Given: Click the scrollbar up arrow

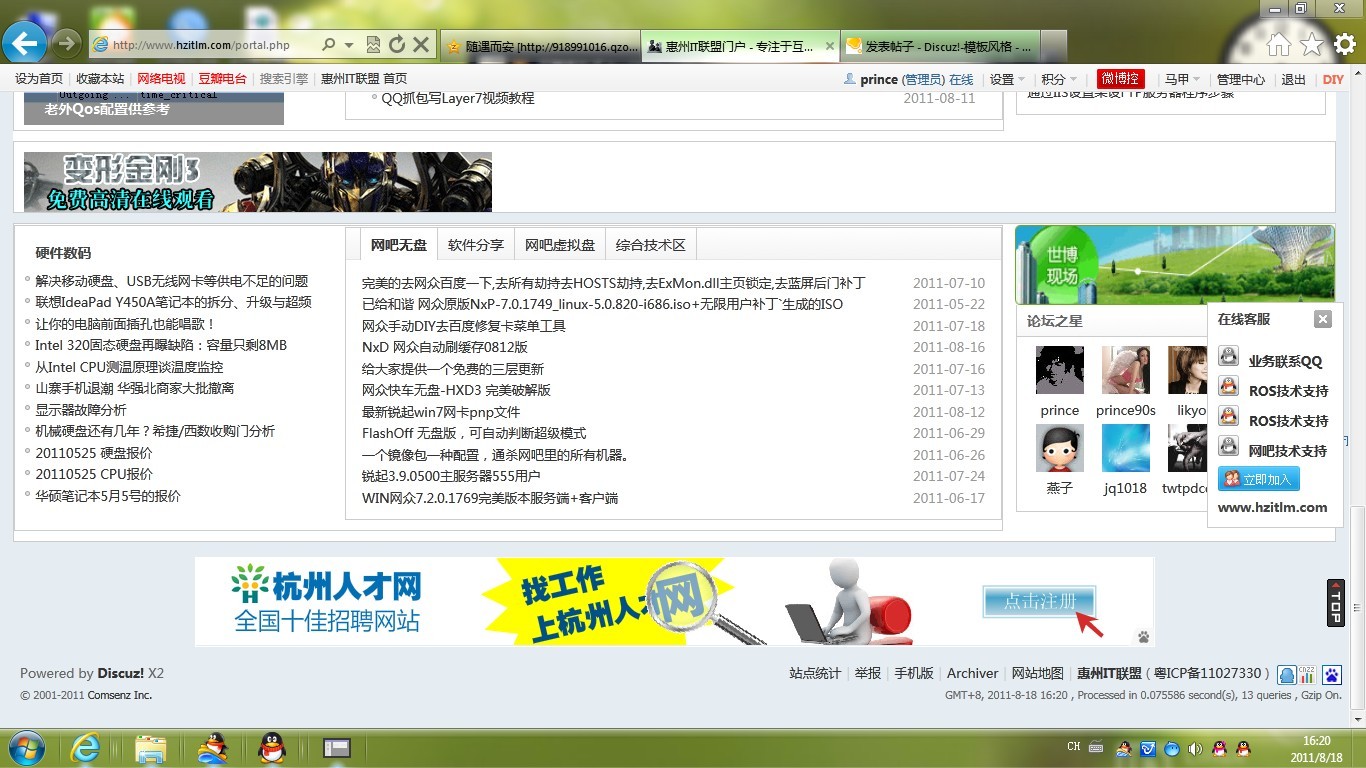Looking at the screenshot, I should click(1358, 74).
